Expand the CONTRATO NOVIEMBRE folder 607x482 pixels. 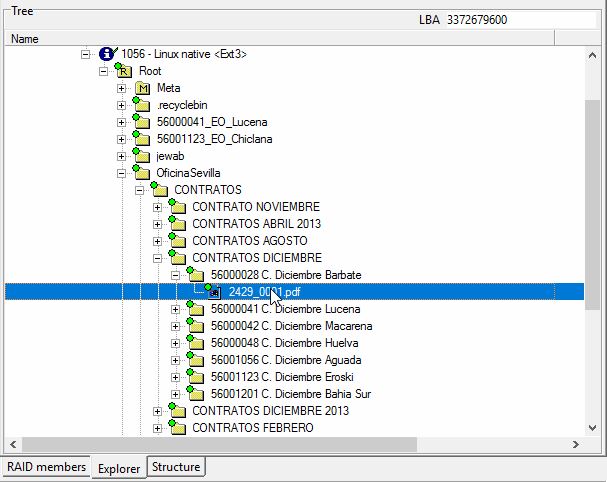point(157,207)
